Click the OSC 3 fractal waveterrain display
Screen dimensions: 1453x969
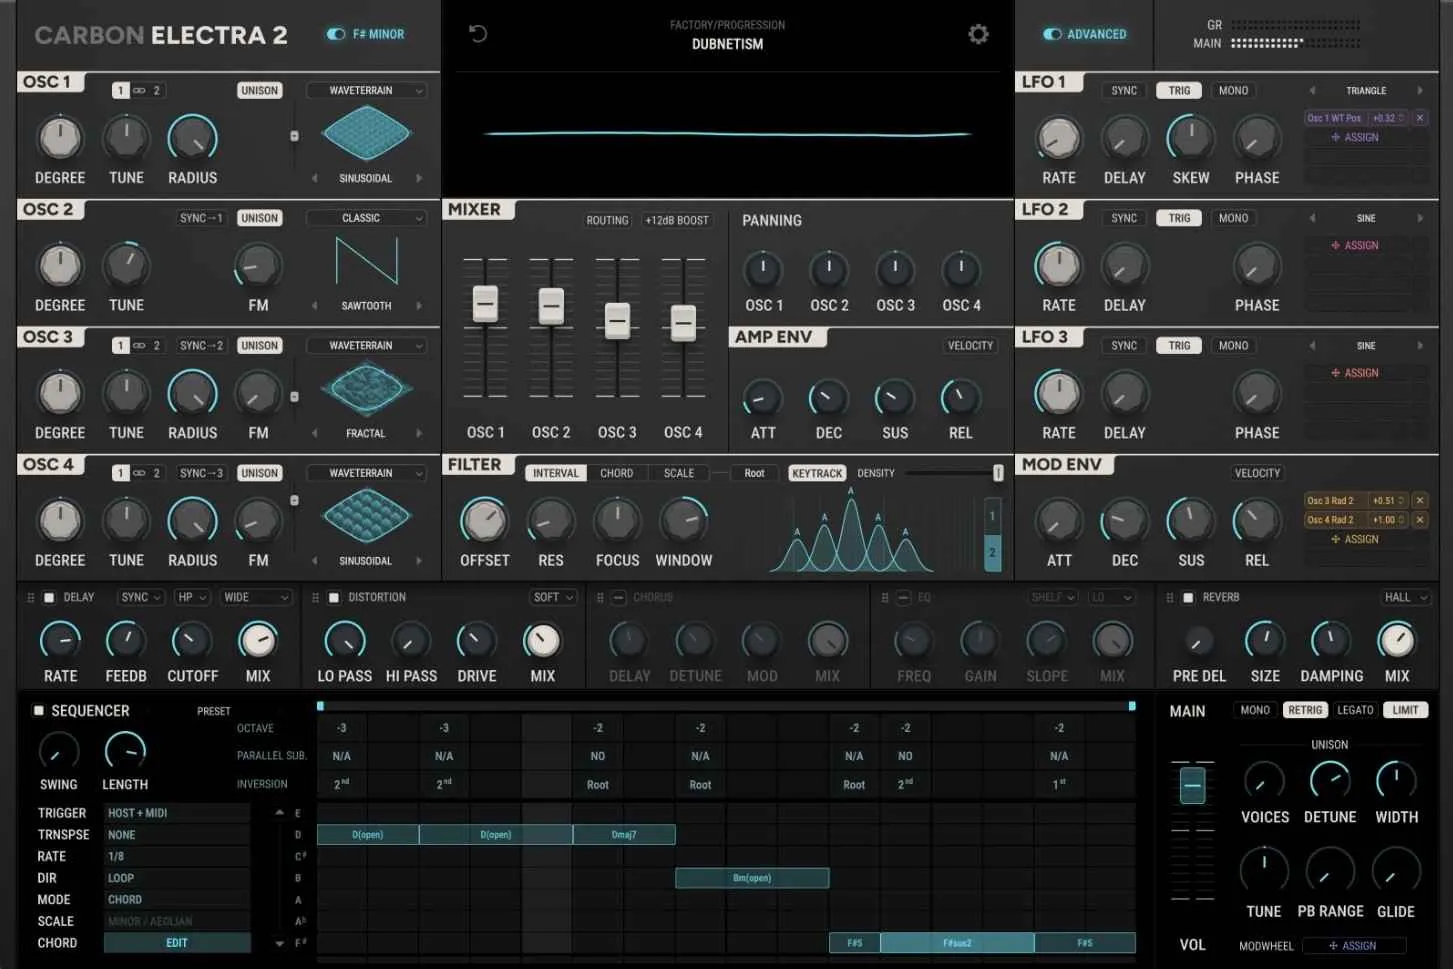click(366, 389)
